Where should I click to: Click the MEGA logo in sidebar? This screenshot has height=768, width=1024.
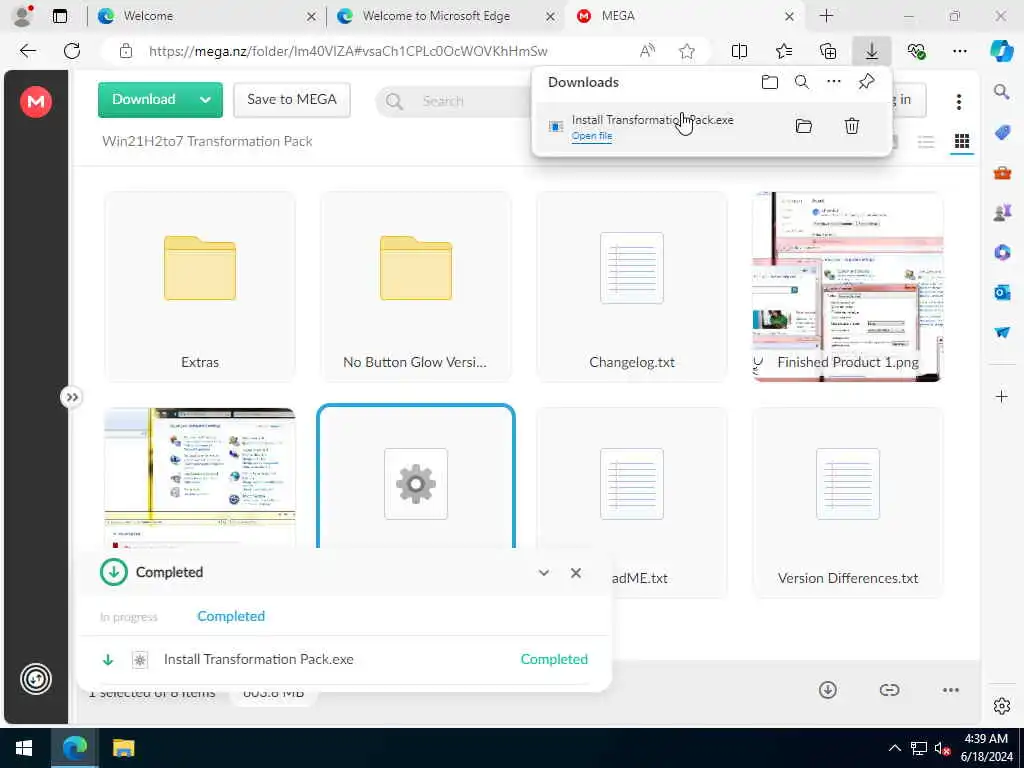36,101
